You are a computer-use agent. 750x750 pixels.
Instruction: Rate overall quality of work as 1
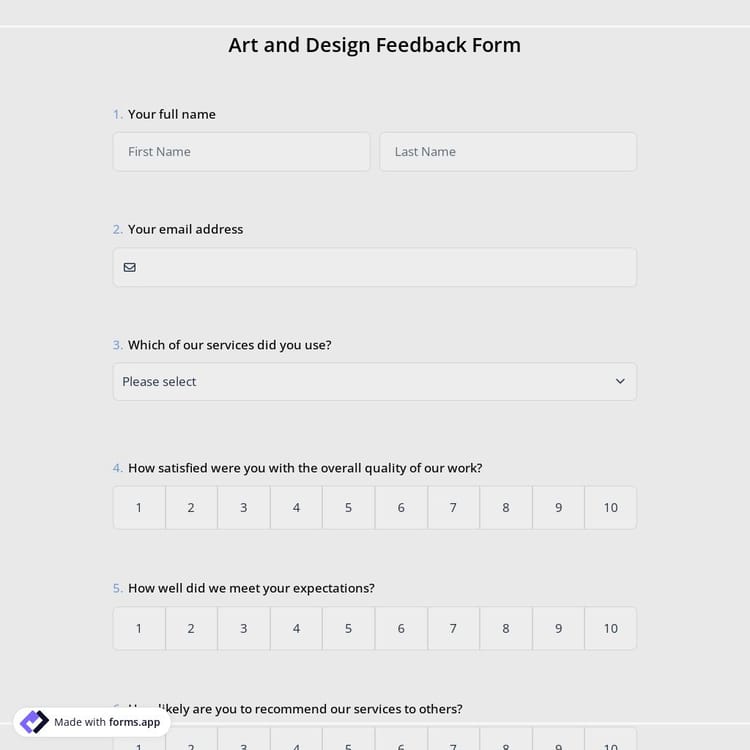[x=139, y=508]
